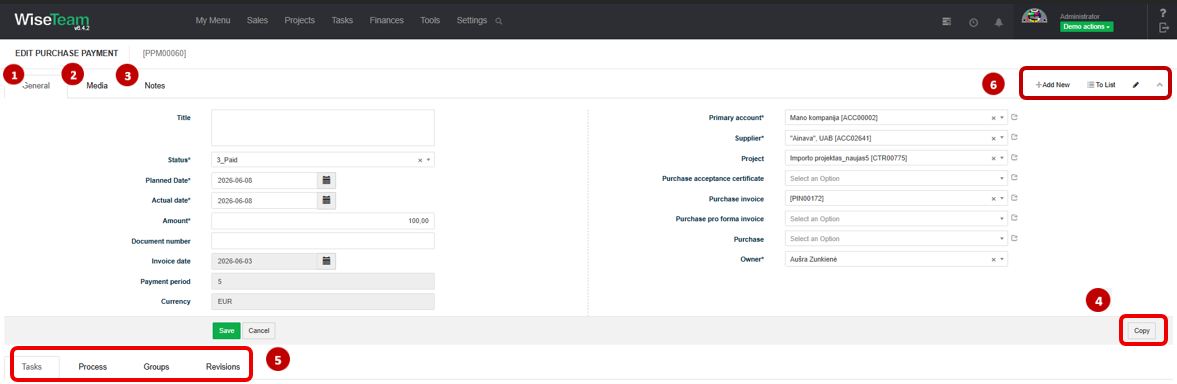1177x384 pixels.
Task: Open the Sales menu
Action: click(257, 20)
